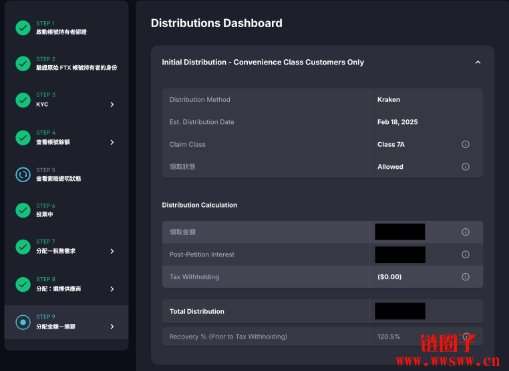Click the Step 2 completed check indicator
This screenshot has width=509, height=371.
tap(23, 64)
